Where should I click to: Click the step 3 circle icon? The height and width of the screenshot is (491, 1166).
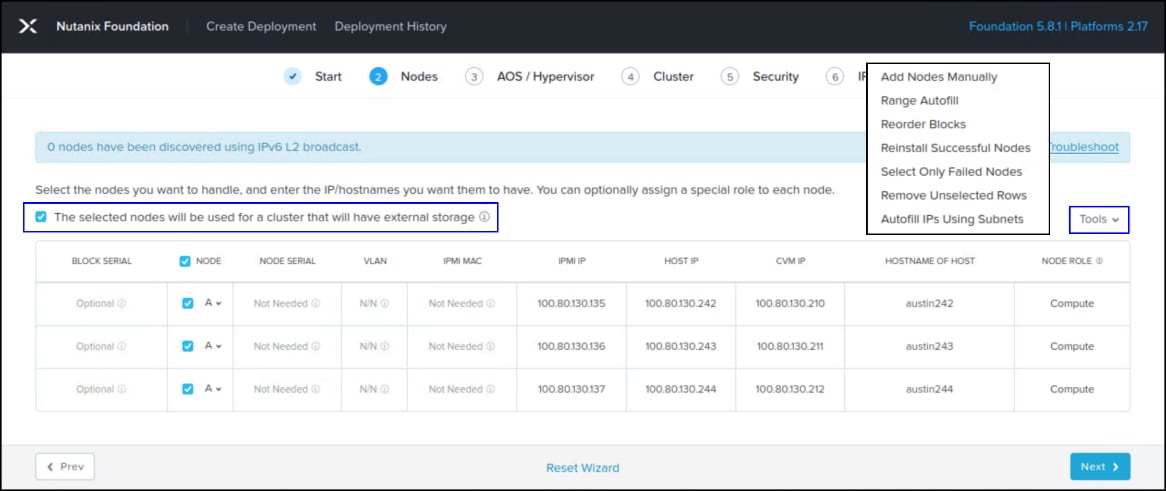click(474, 77)
